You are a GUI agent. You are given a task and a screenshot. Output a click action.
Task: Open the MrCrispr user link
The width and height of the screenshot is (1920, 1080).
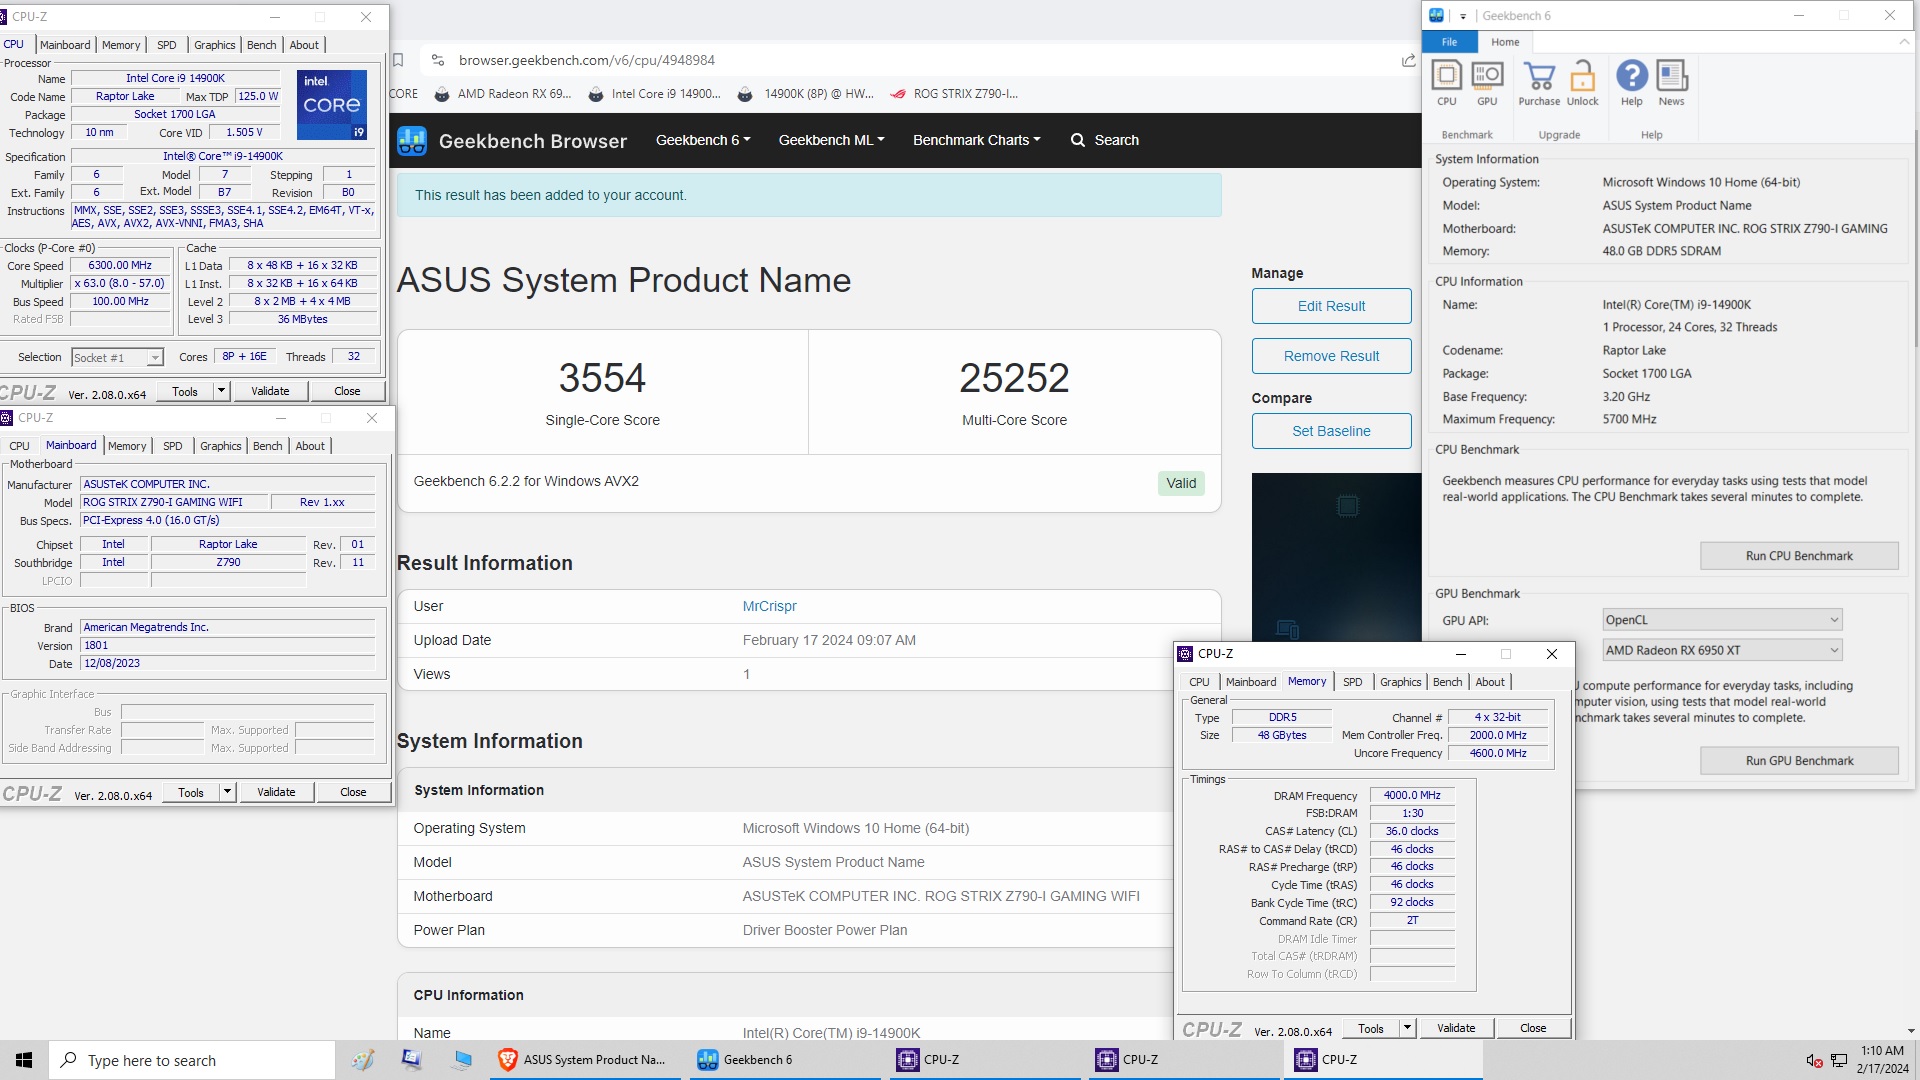click(769, 606)
